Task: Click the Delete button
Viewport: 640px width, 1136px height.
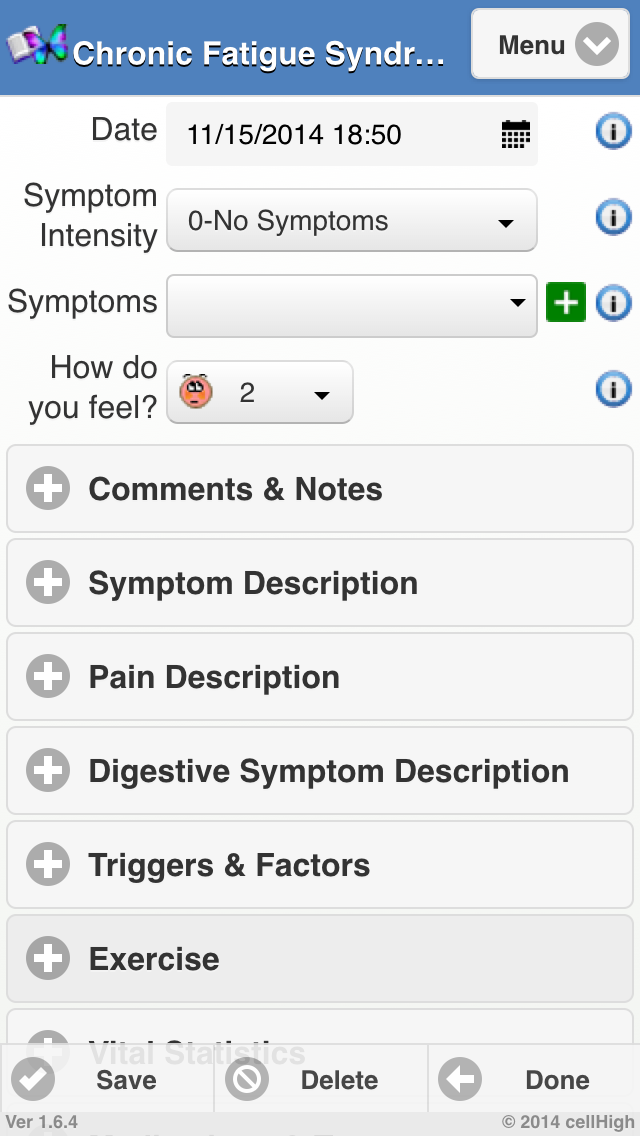Action: point(320,1080)
